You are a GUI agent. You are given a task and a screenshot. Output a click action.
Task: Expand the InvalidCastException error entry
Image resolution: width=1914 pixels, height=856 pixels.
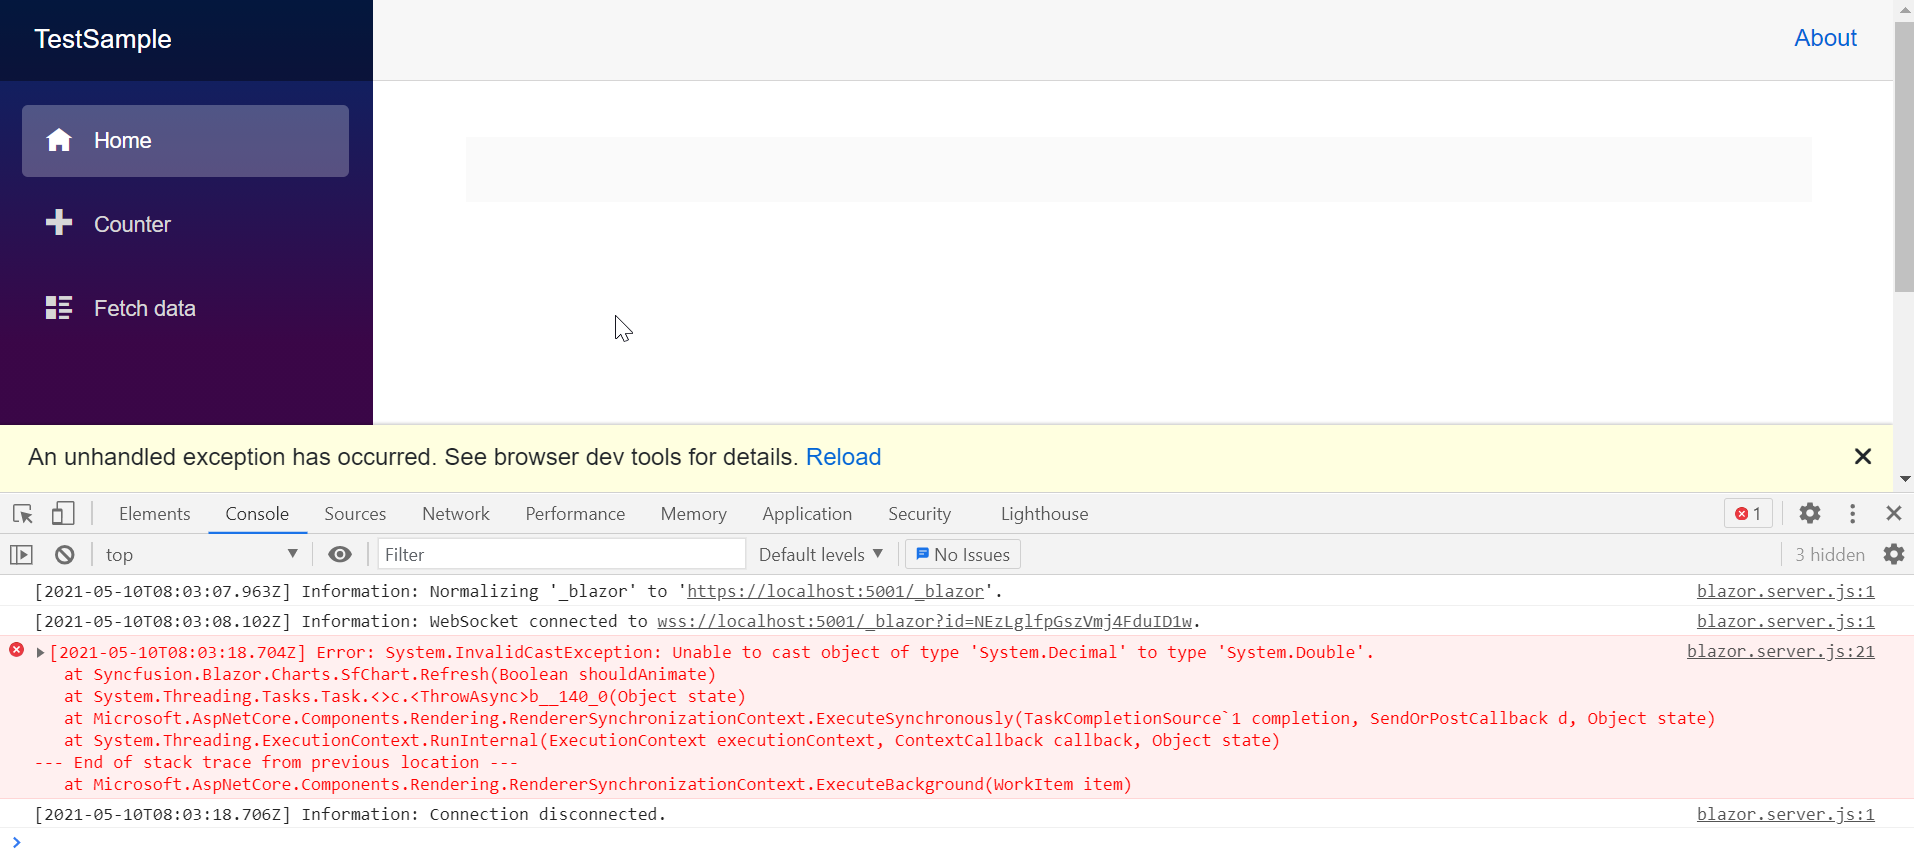(40, 653)
